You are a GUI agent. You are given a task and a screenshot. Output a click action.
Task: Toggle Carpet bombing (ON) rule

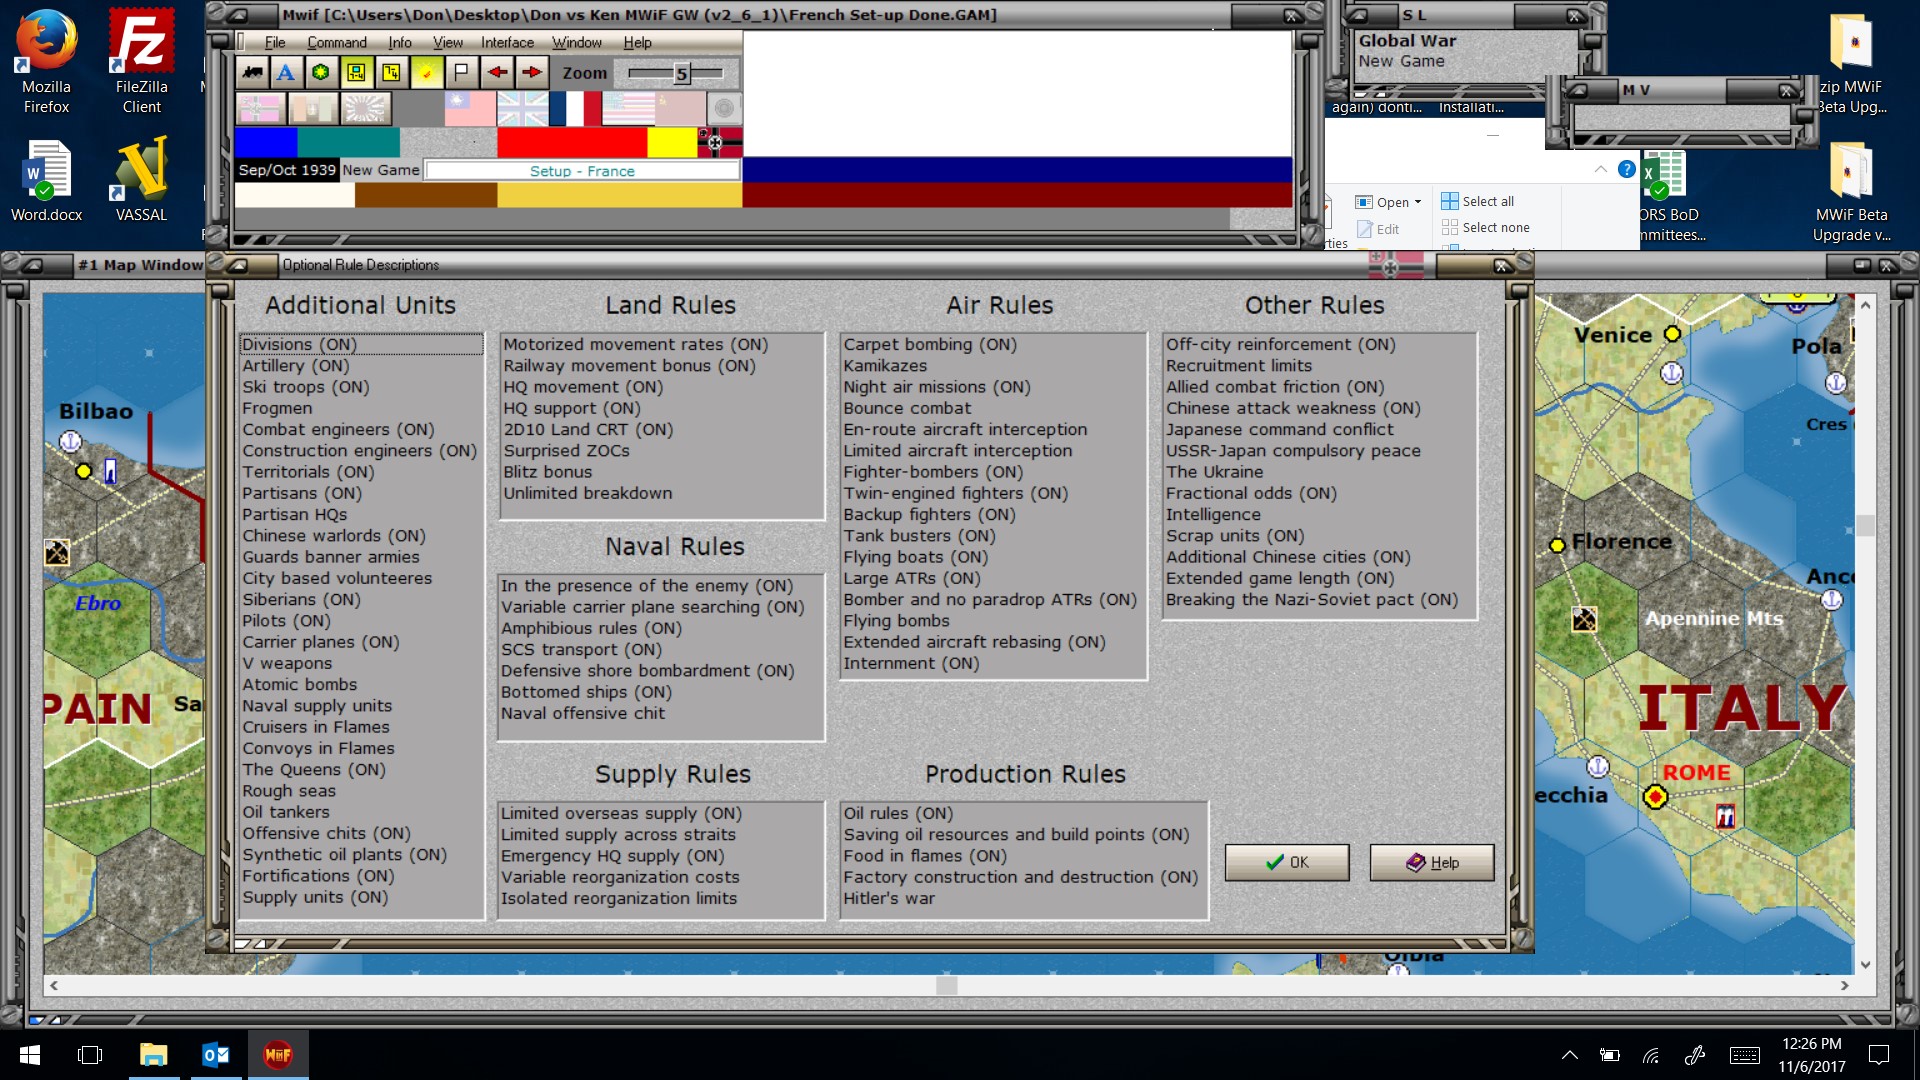(x=929, y=344)
